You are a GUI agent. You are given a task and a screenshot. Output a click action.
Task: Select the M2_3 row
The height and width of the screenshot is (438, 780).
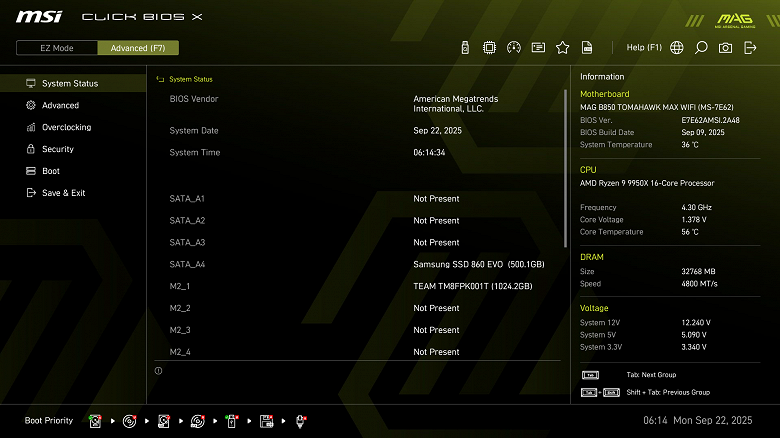[x=358, y=330]
